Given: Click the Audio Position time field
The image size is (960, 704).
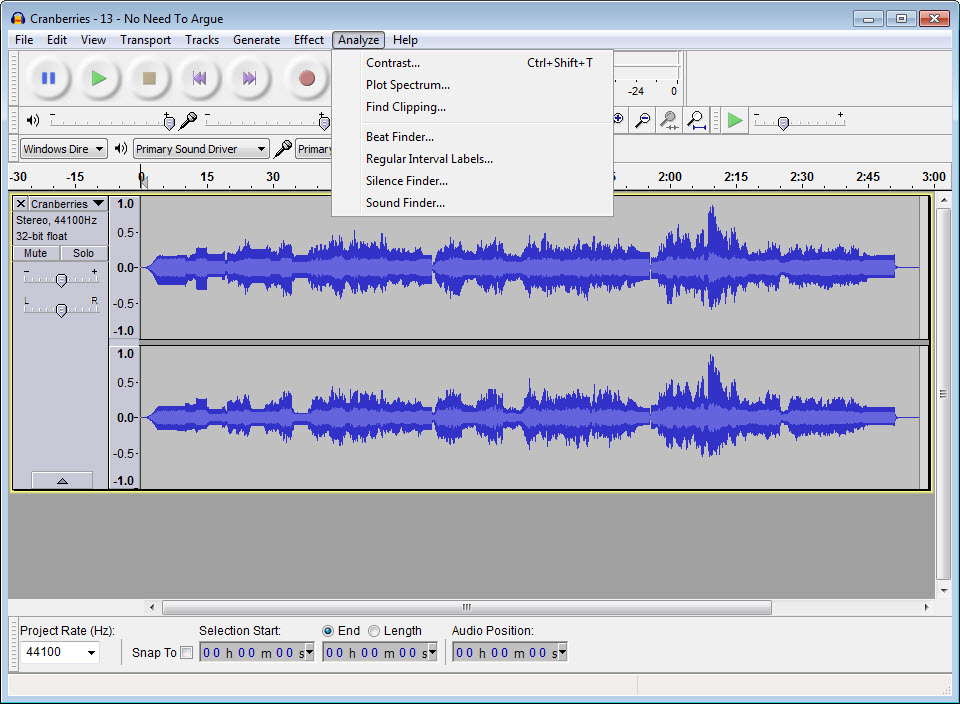Looking at the screenshot, I should [x=505, y=653].
